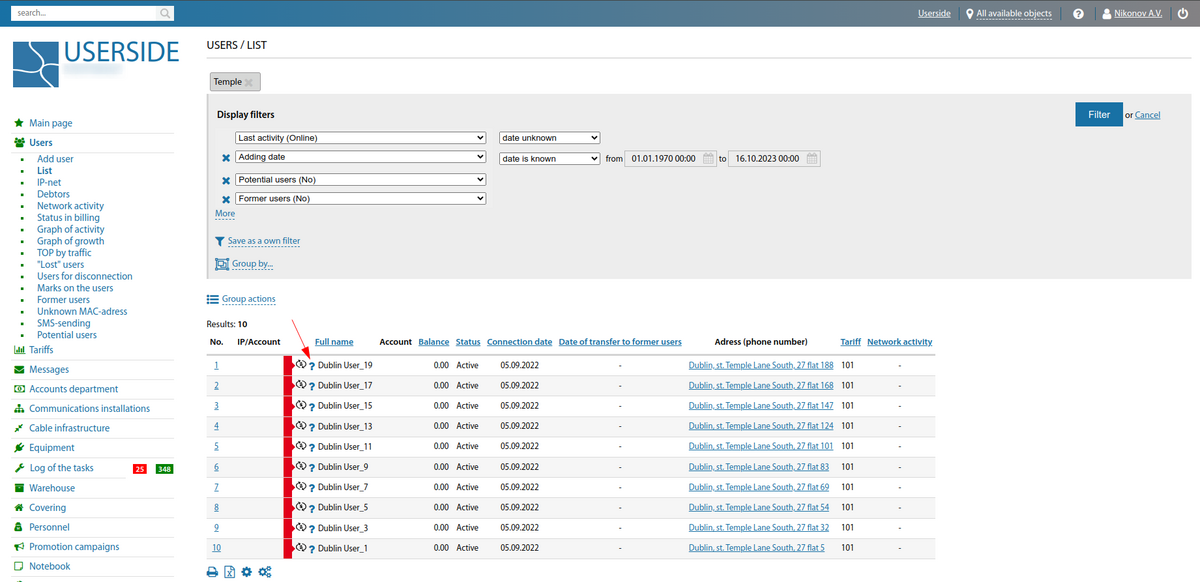Click the 'Save as a own filter' link

(x=263, y=241)
